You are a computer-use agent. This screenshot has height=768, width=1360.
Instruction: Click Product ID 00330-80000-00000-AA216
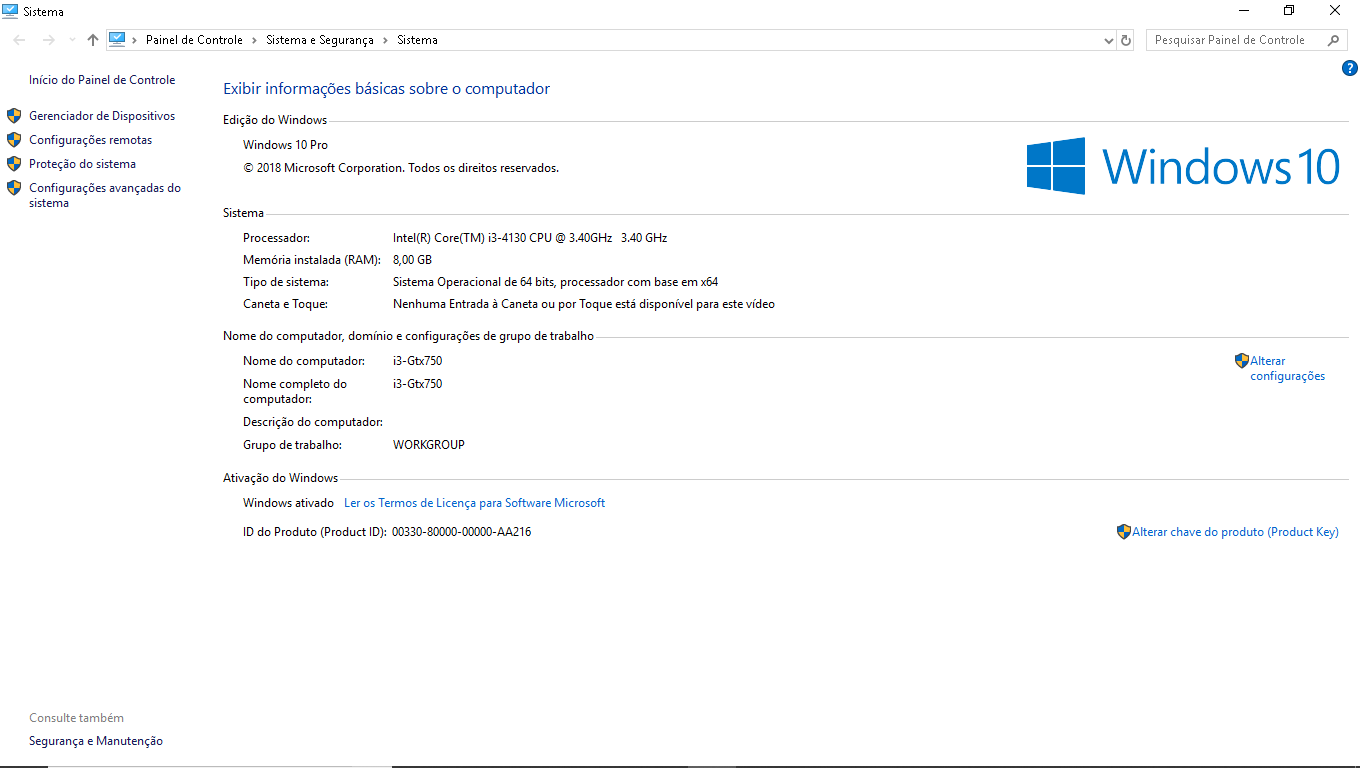click(x=462, y=532)
